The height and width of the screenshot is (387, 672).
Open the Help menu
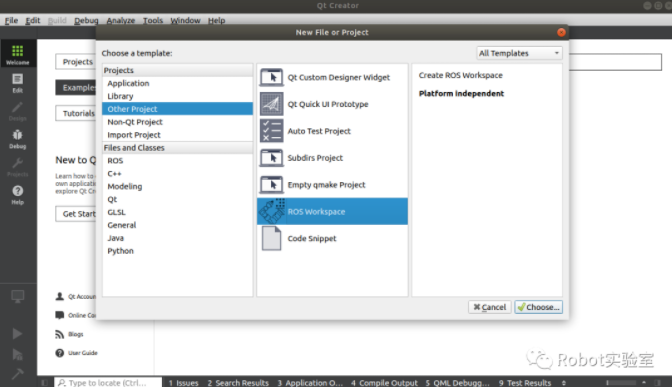coord(216,20)
